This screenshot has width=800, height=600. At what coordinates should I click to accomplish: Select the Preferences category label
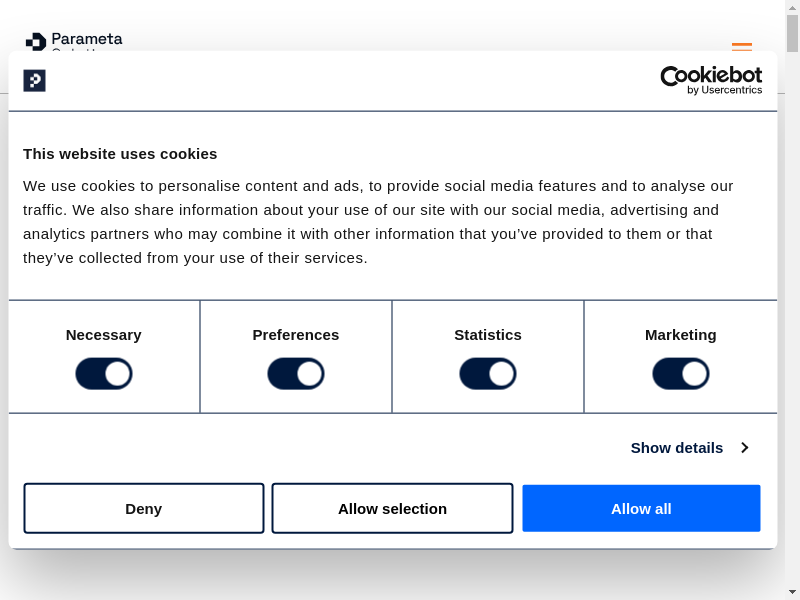(296, 335)
